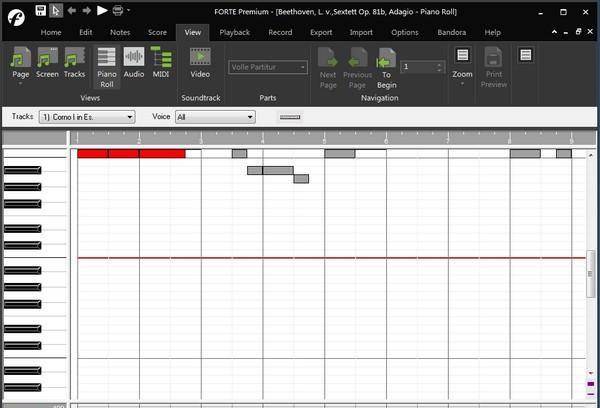Viewport: 600px width, 408px height.
Task: Open Print Preview
Action: [x=494, y=68]
